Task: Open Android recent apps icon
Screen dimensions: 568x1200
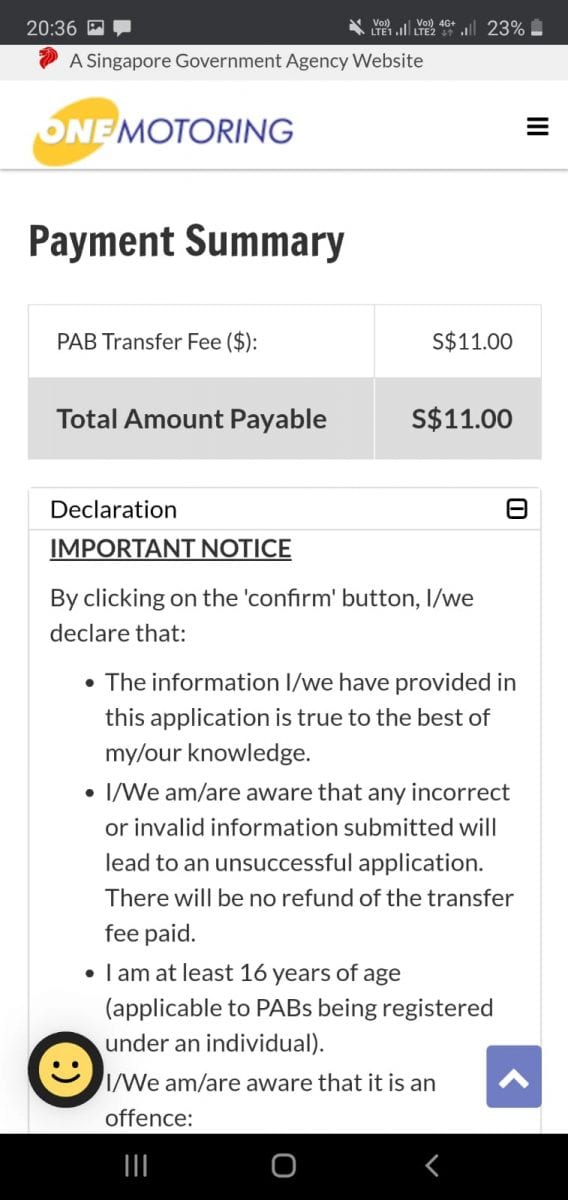Action: point(136,1165)
